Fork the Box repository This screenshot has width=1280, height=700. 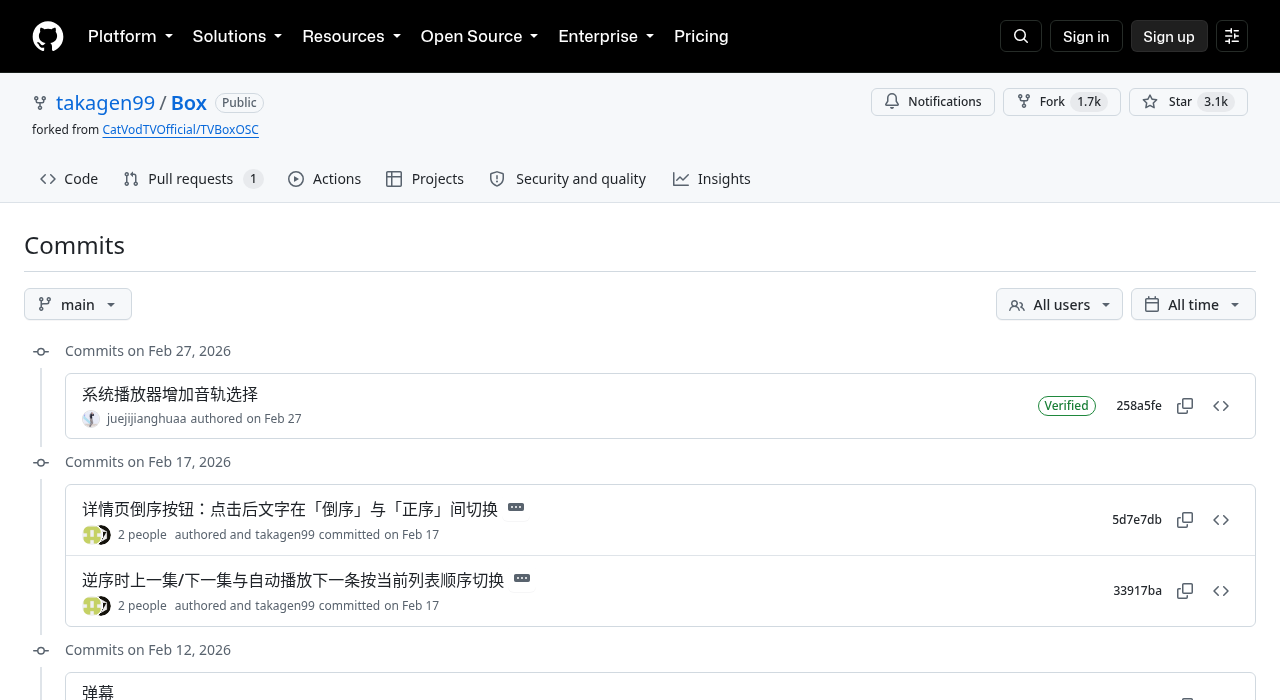coord(1062,102)
